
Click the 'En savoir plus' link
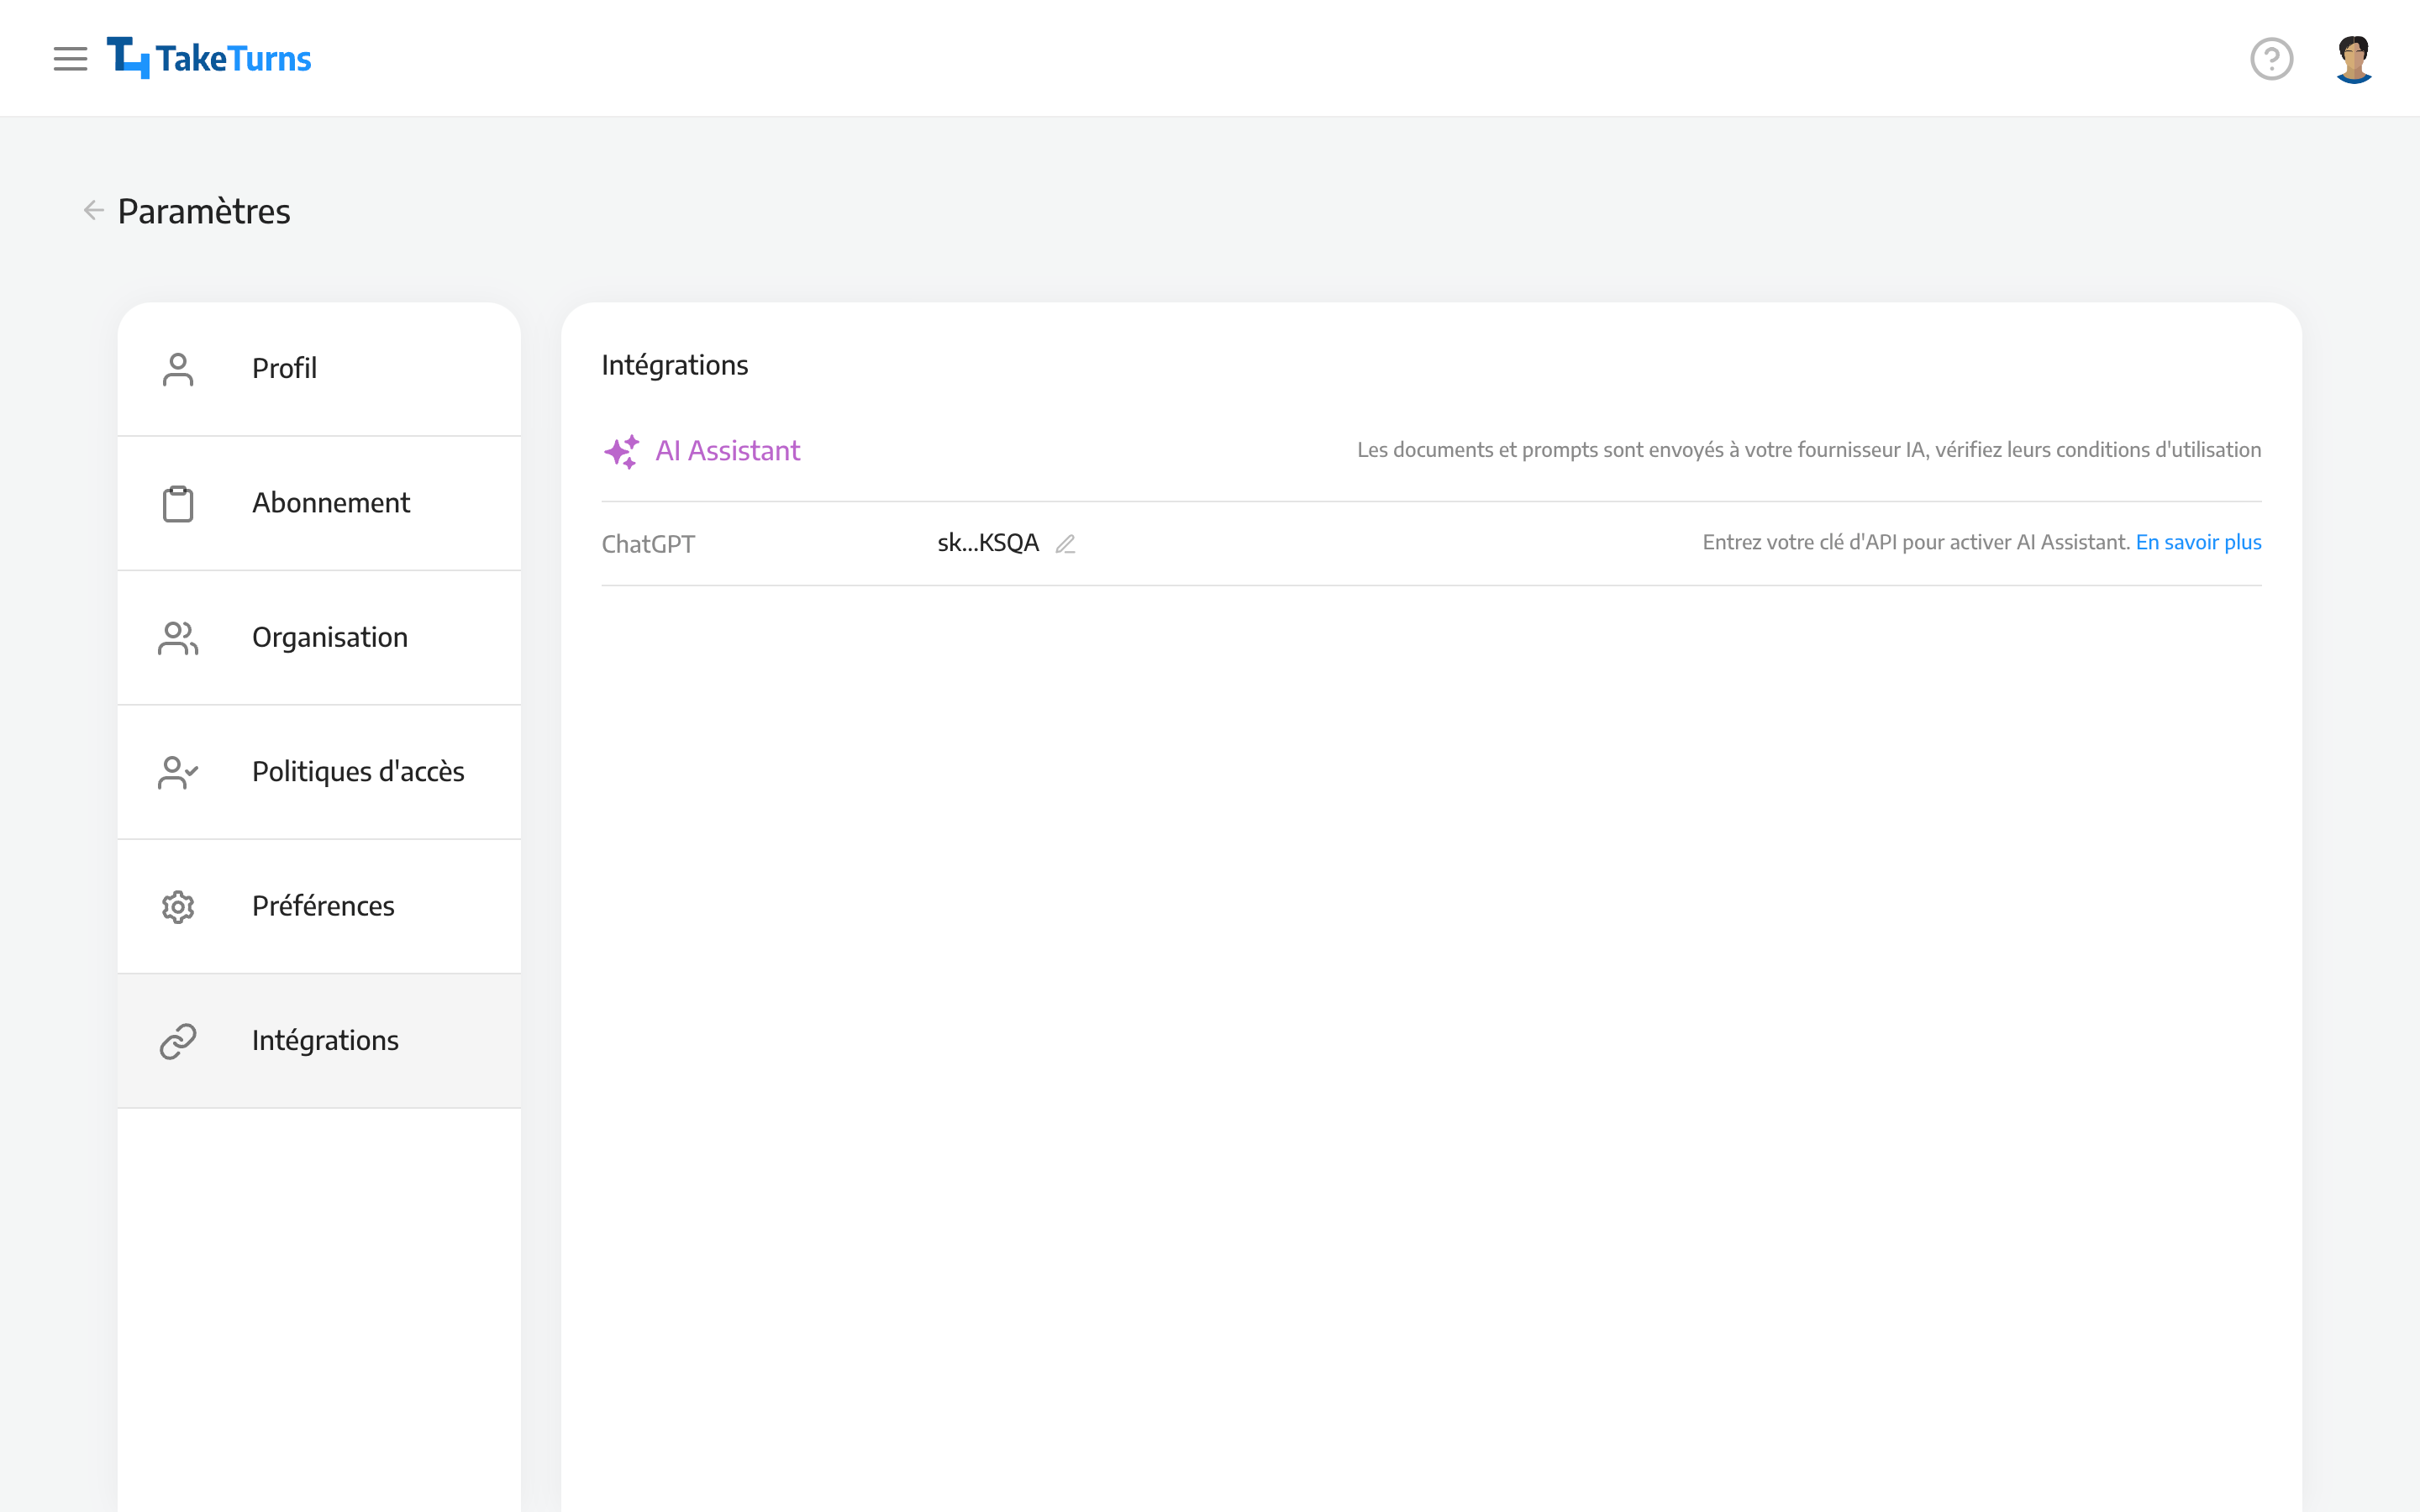pyautogui.click(x=2199, y=542)
